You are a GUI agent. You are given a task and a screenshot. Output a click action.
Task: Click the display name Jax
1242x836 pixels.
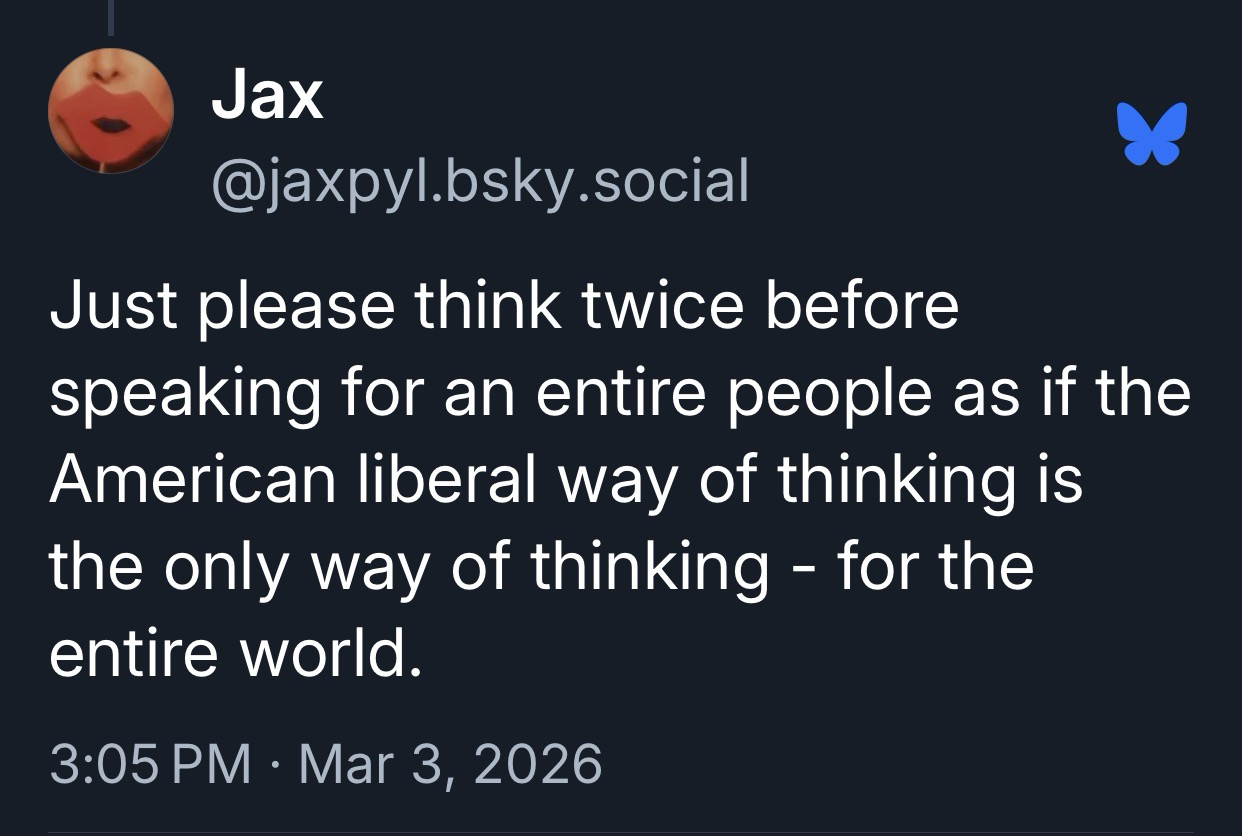pyautogui.click(x=267, y=98)
